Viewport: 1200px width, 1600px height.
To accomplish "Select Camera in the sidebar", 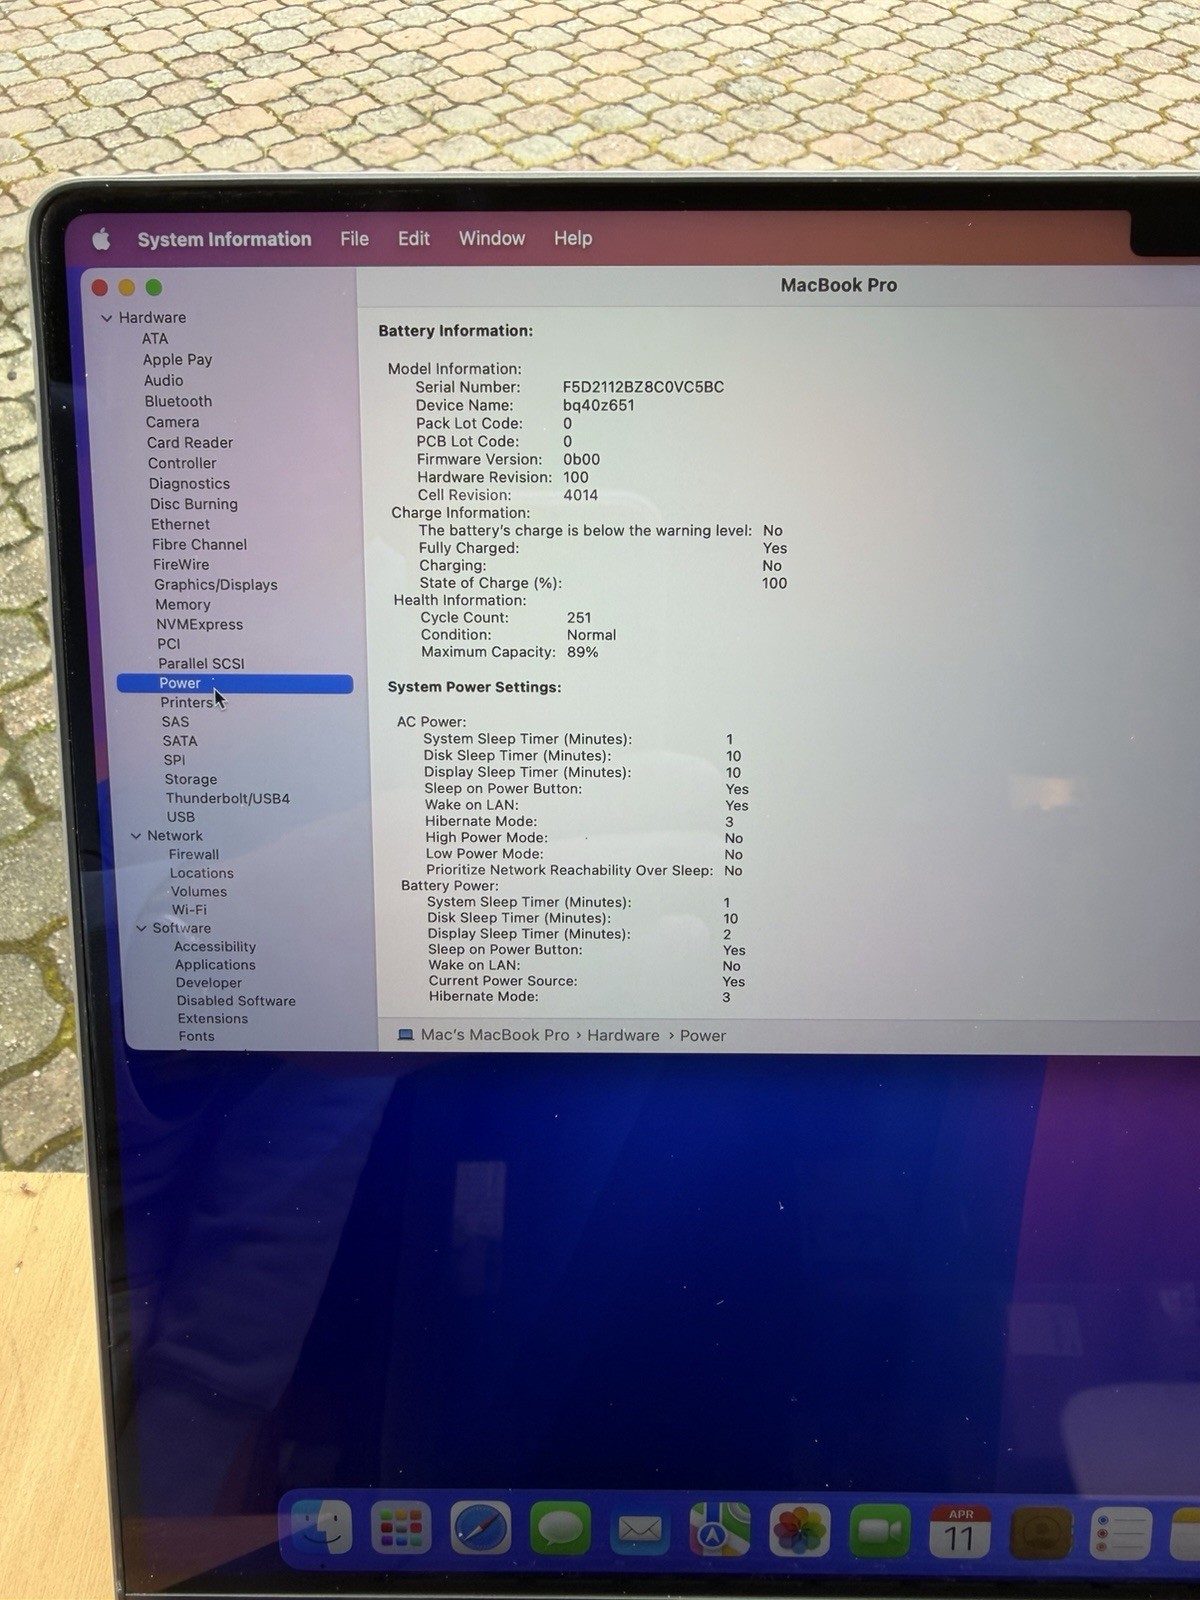I will coord(172,422).
